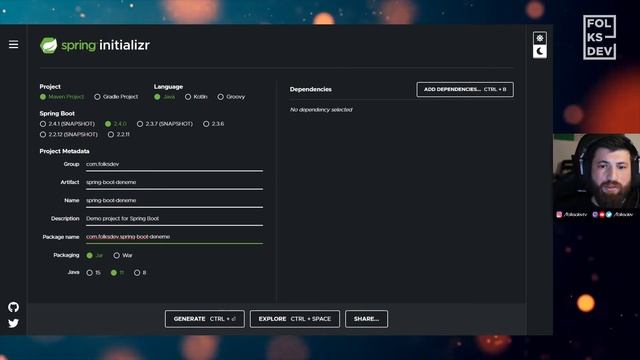
Task: Click the 'Dependencies' heading
Action: [x=311, y=89]
